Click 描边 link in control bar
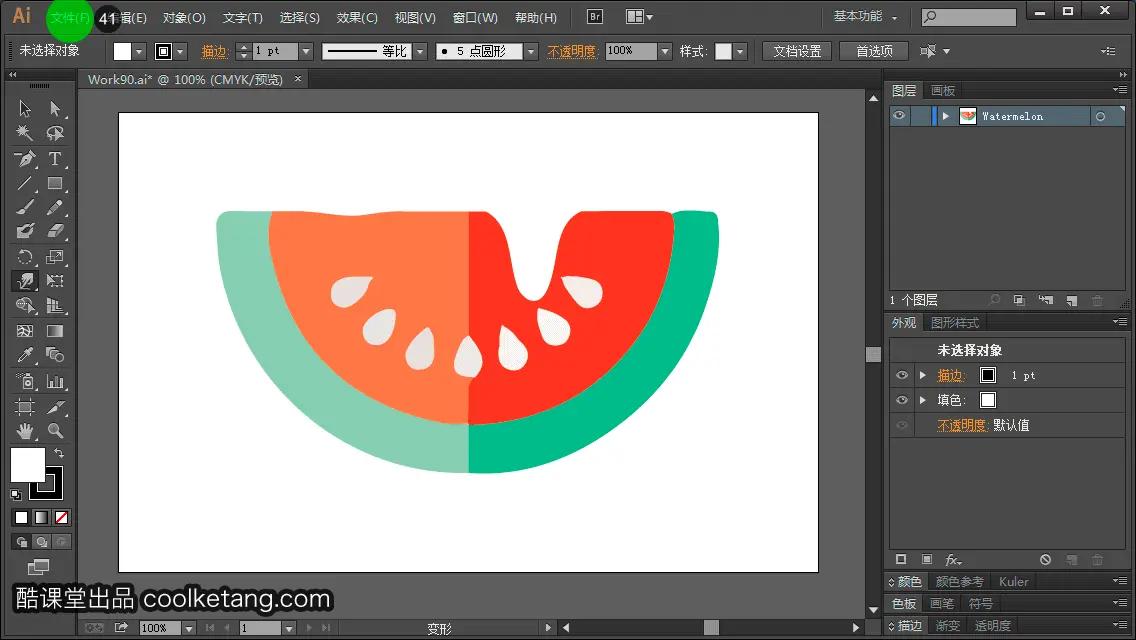 [214, 51]
